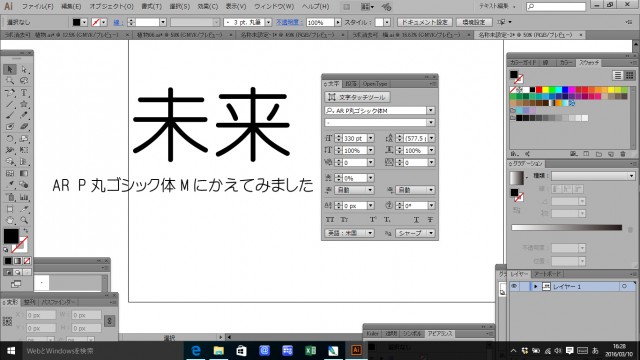Choose the Eyedropper tool

click(10, 185)
